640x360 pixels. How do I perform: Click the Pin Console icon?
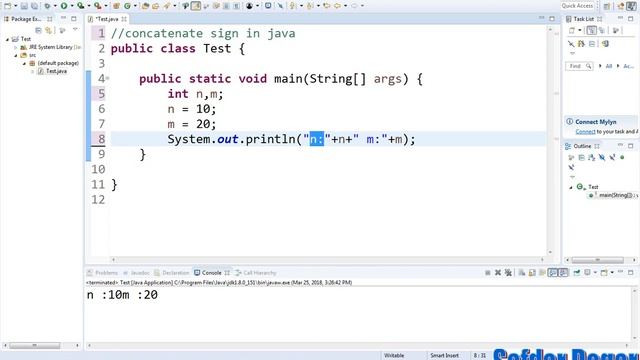(x=577, y=273)
